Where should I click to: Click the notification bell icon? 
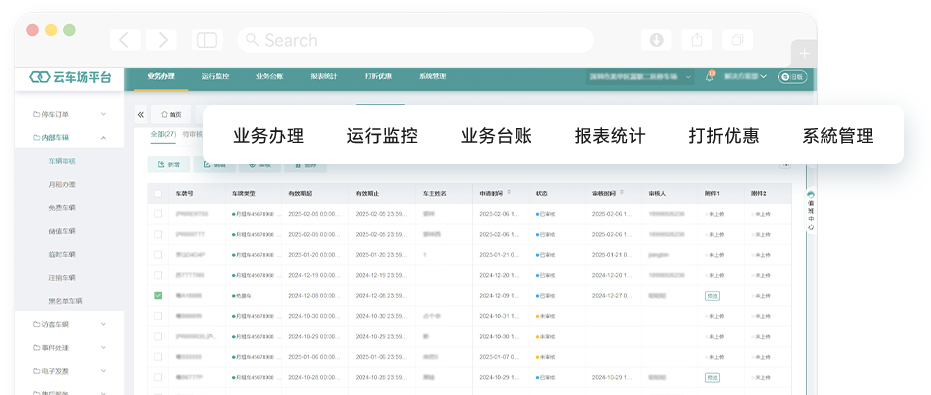point(710,77)
